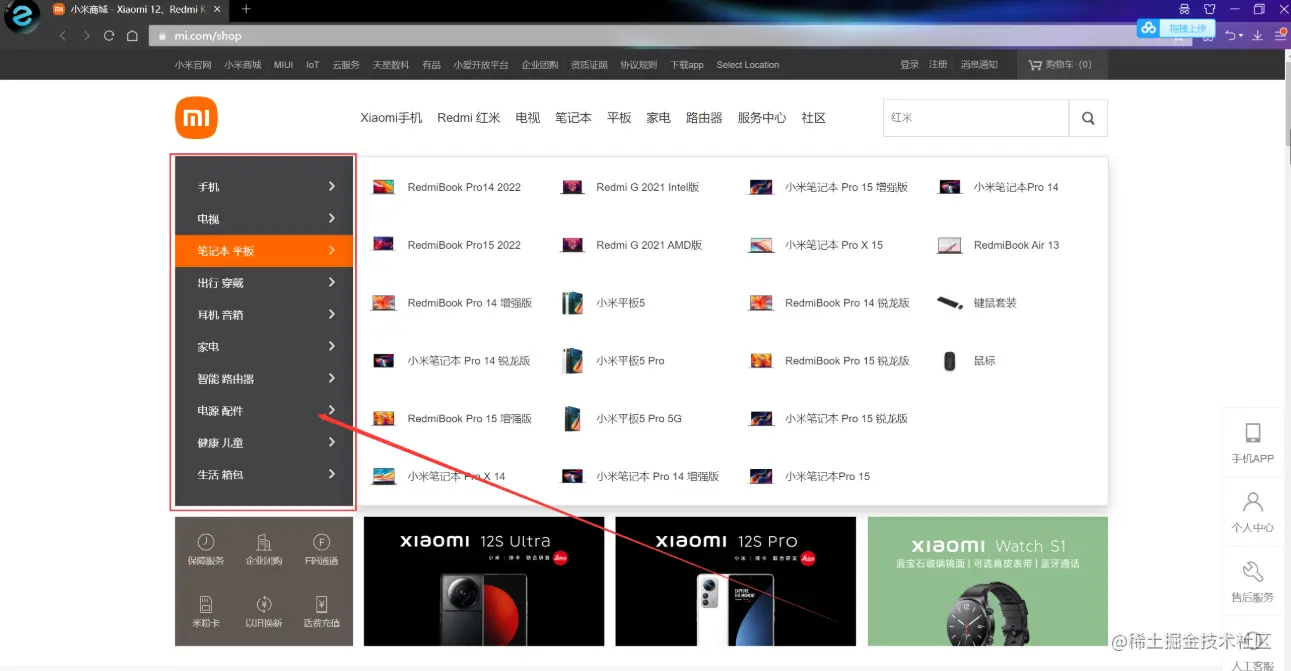Open the 消息通知 link
This screenshot has height=671, width=1291.
click(979, 65)
